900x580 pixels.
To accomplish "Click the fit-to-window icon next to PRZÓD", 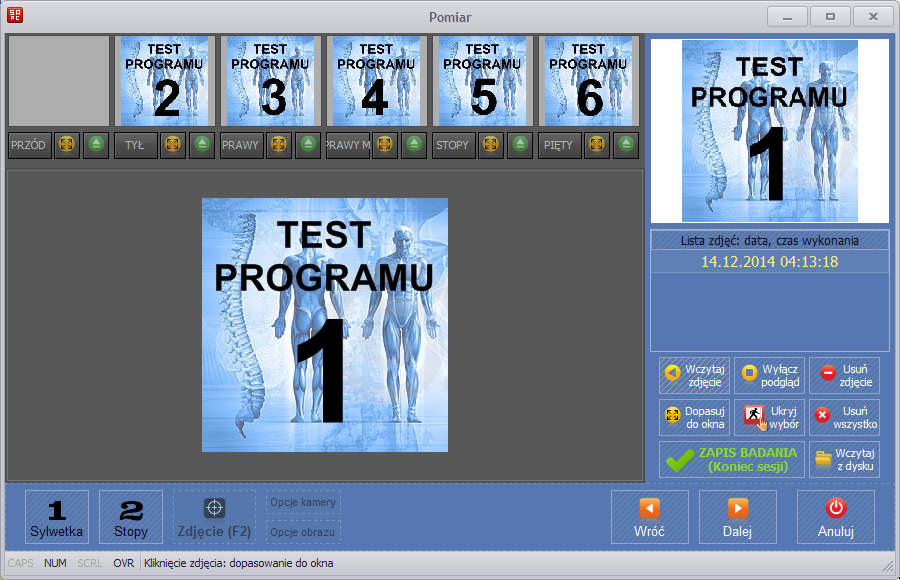I will [66, 145].
